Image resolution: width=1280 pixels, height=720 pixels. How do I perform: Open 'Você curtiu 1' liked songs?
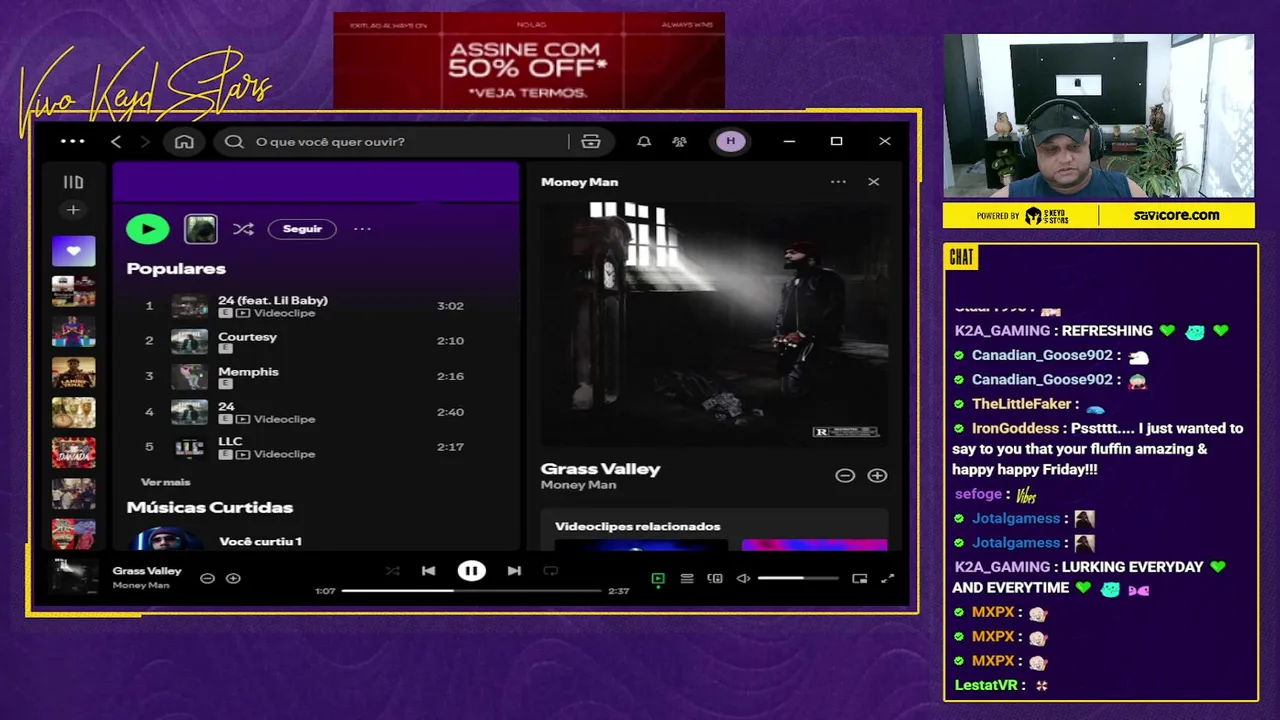pyautogui.click(x=260, y=541)
